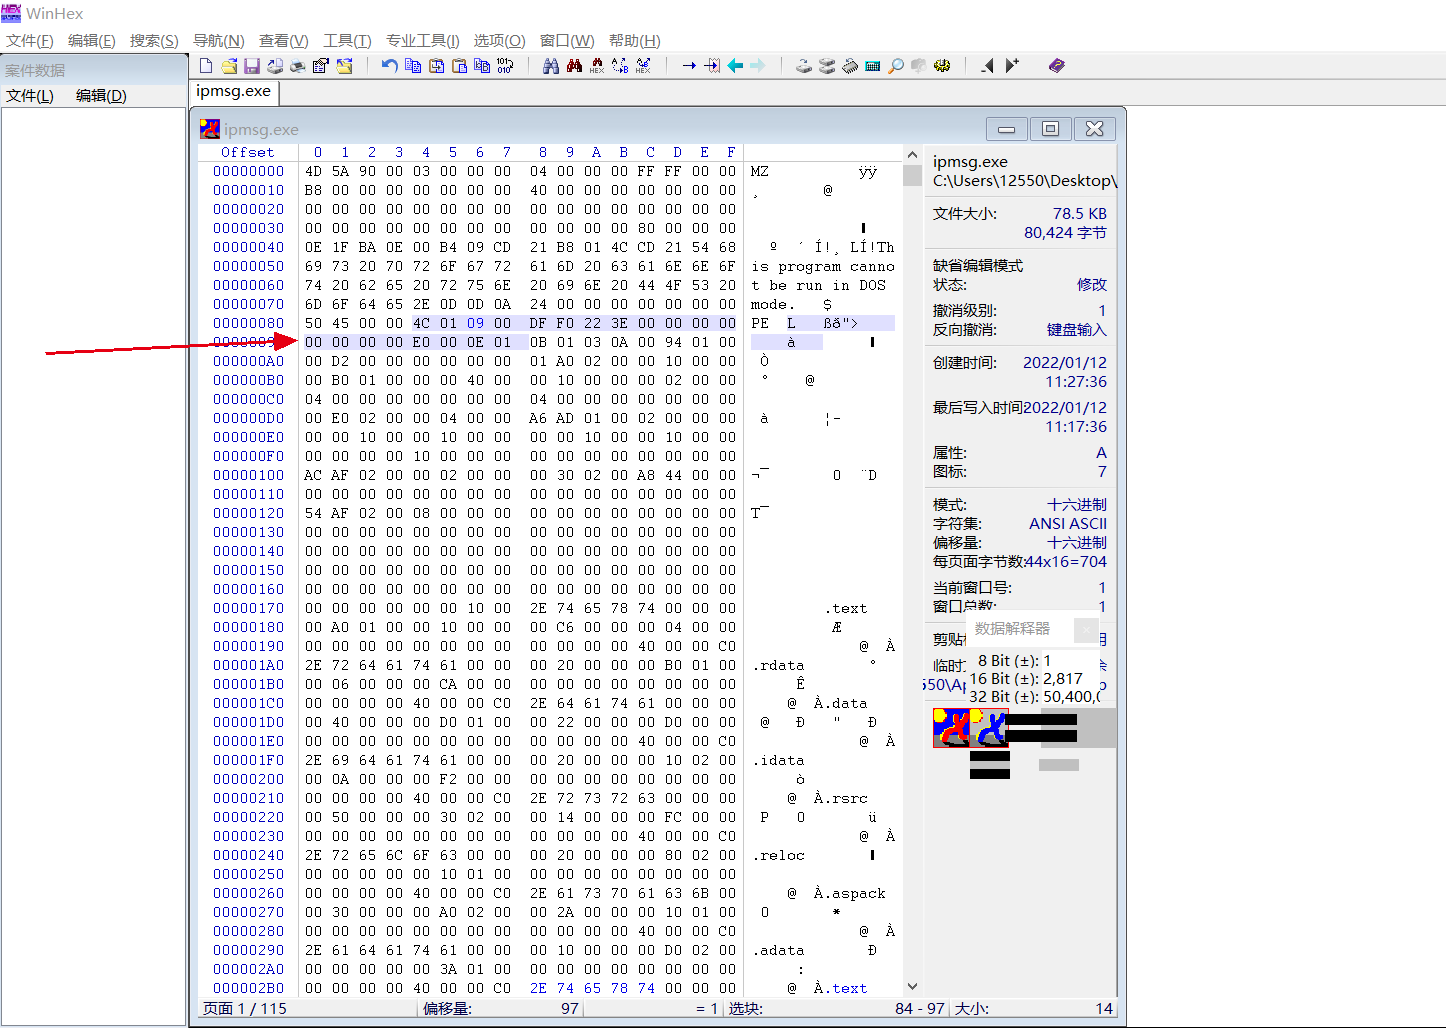Screen dimensions: 1446x1028
Task: Click the scroll up arrow of hex view
Action: pos(912,155)
